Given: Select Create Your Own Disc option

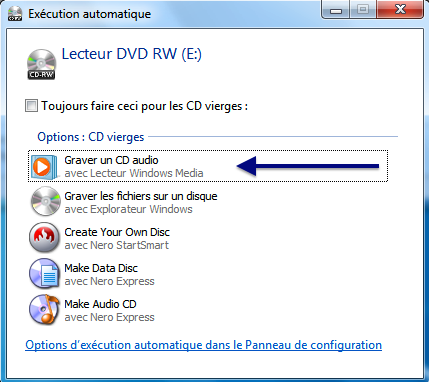Looking at the screenshot, I should pyautogui.click(x=208, y=238).
